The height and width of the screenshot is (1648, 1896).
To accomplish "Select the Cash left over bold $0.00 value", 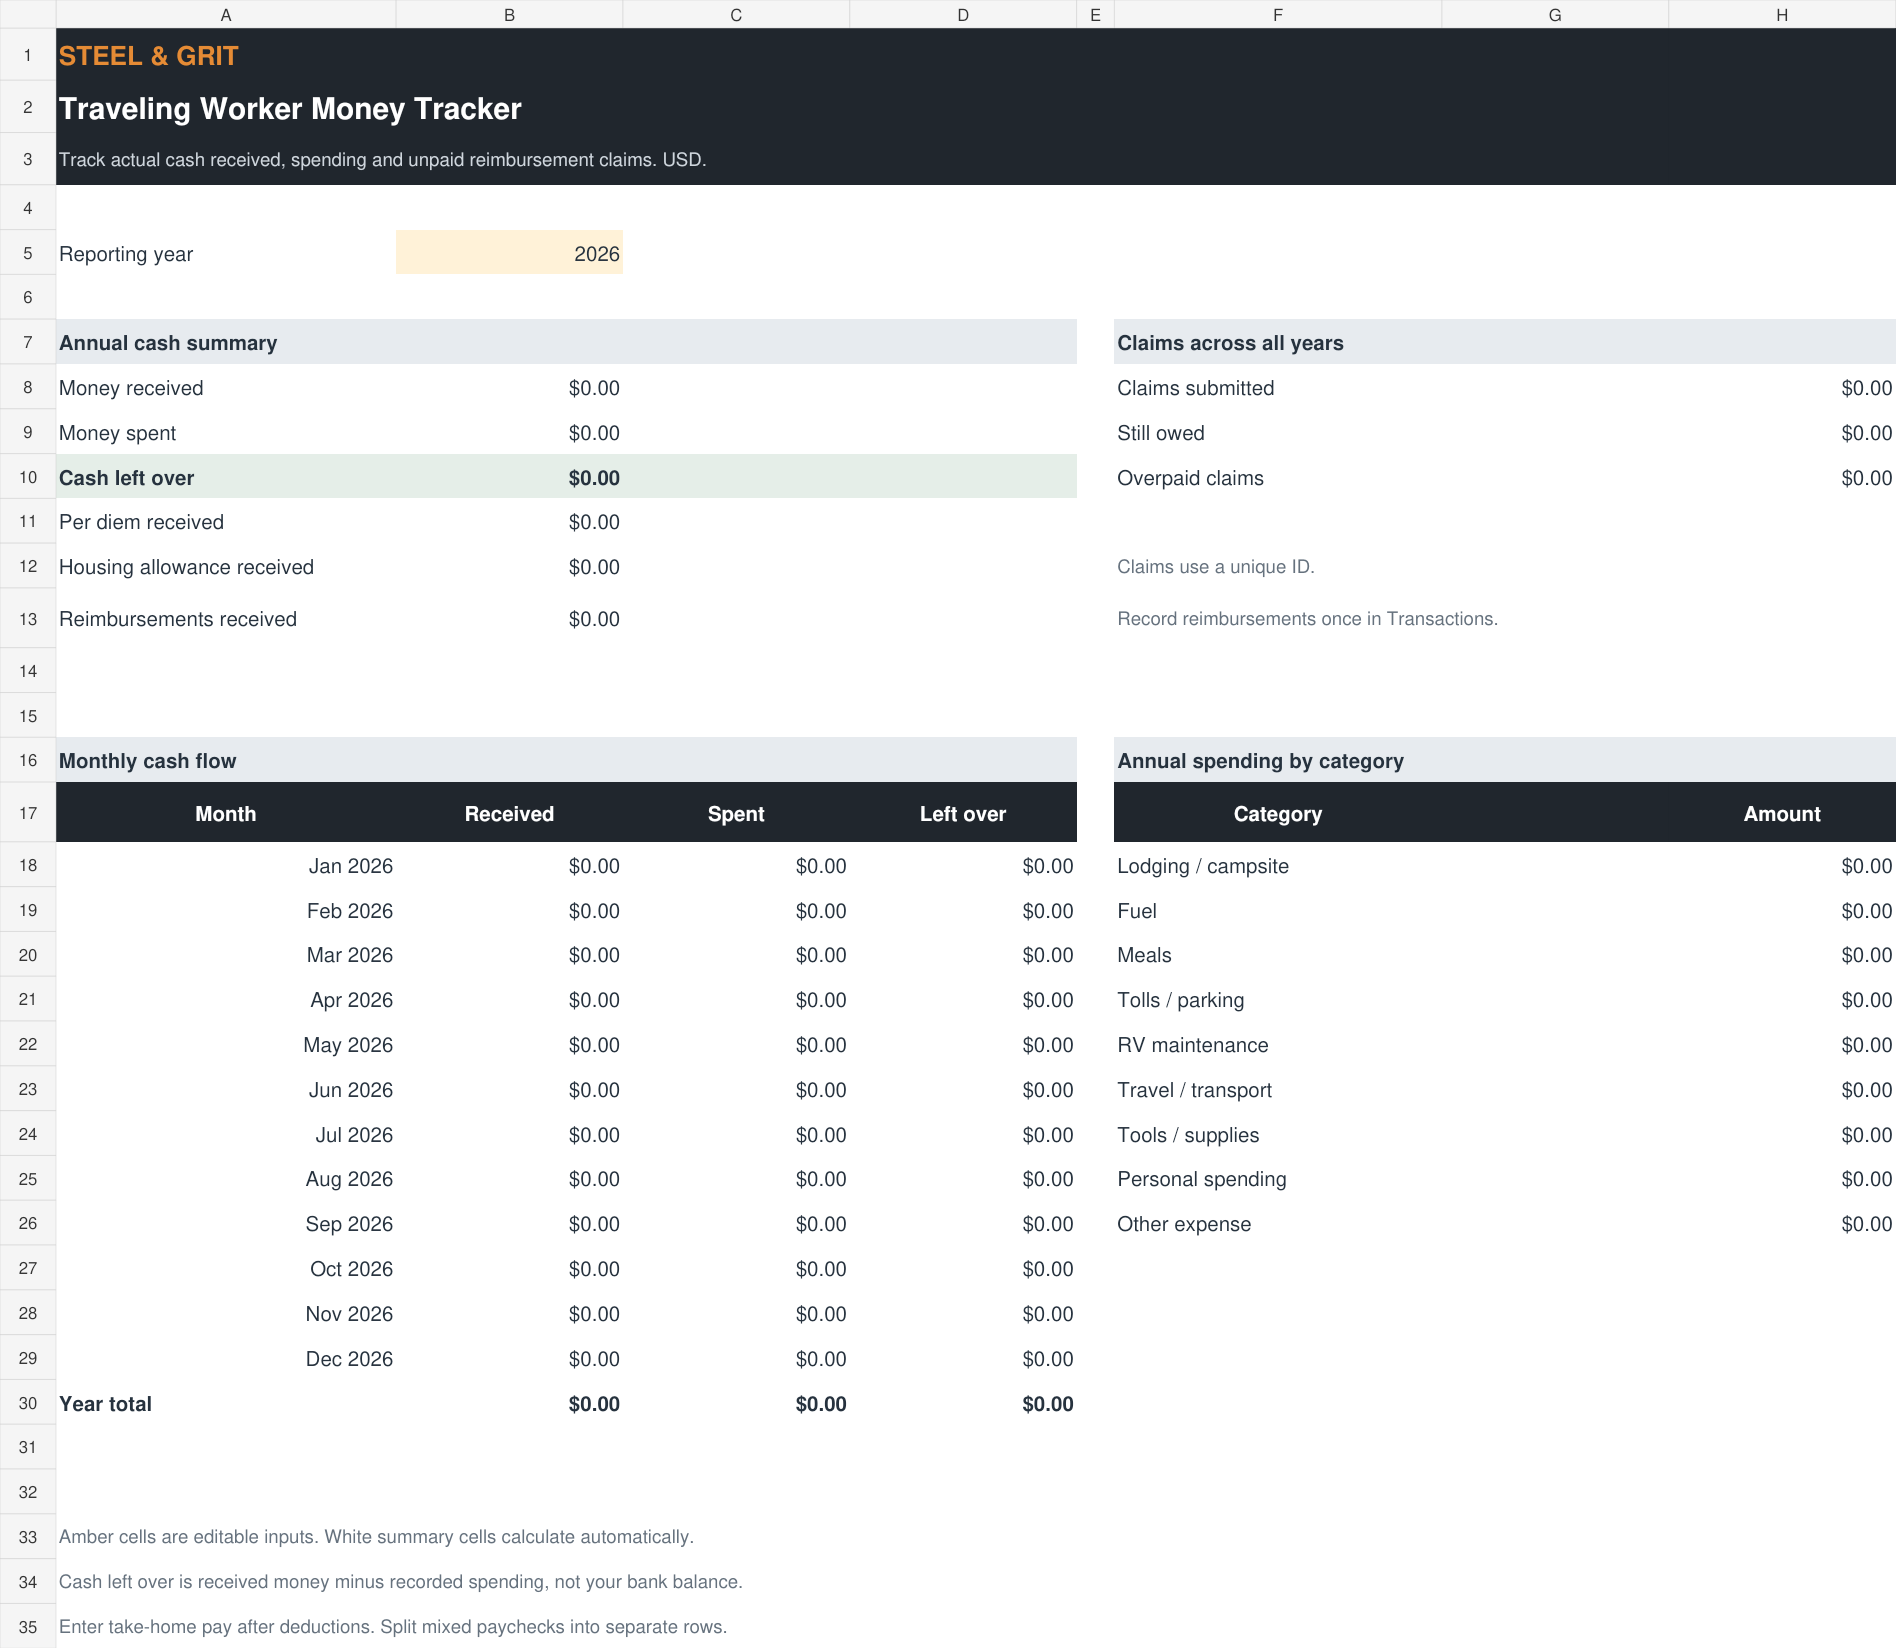I will (594, 478).
